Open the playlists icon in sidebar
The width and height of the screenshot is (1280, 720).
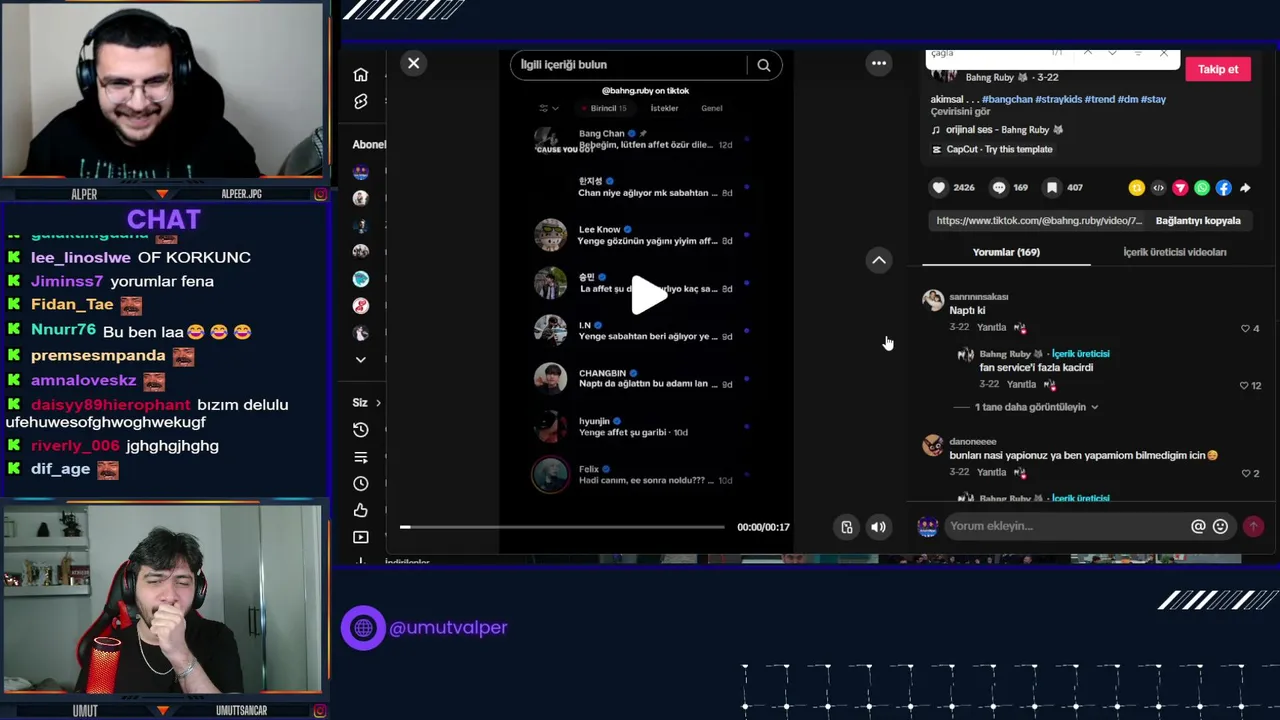click(361, 457)
